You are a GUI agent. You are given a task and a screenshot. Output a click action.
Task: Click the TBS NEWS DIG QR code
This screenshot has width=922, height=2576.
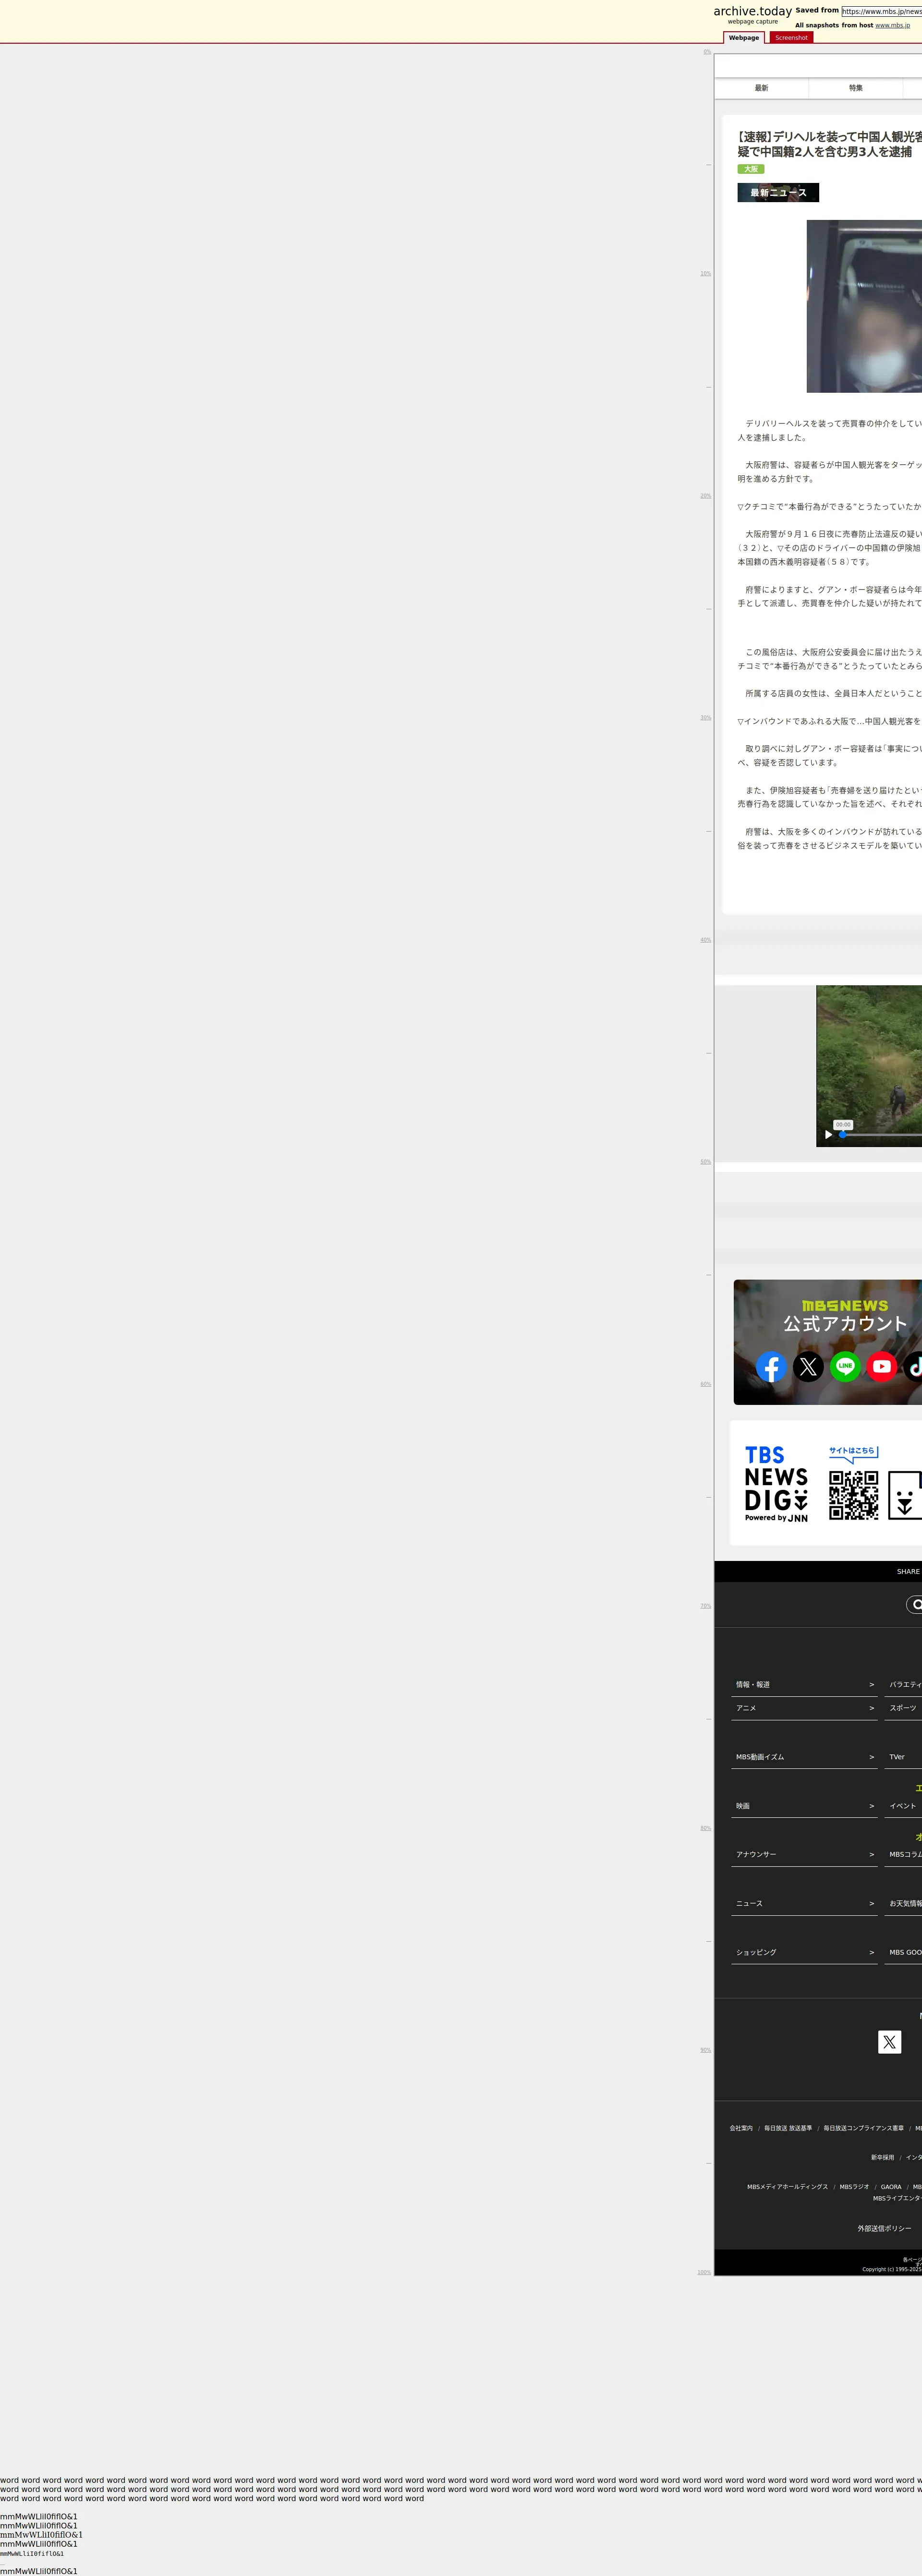point(853,1495)
